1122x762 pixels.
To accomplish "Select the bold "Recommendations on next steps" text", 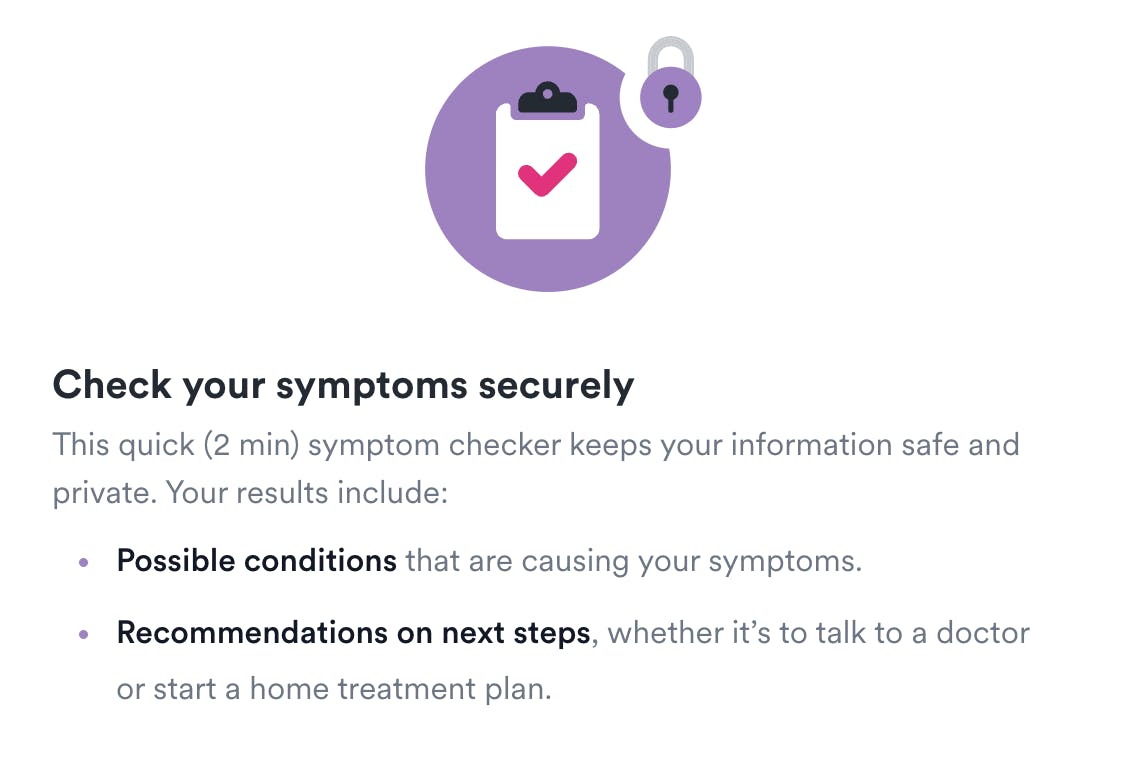I will pos(353,633).
